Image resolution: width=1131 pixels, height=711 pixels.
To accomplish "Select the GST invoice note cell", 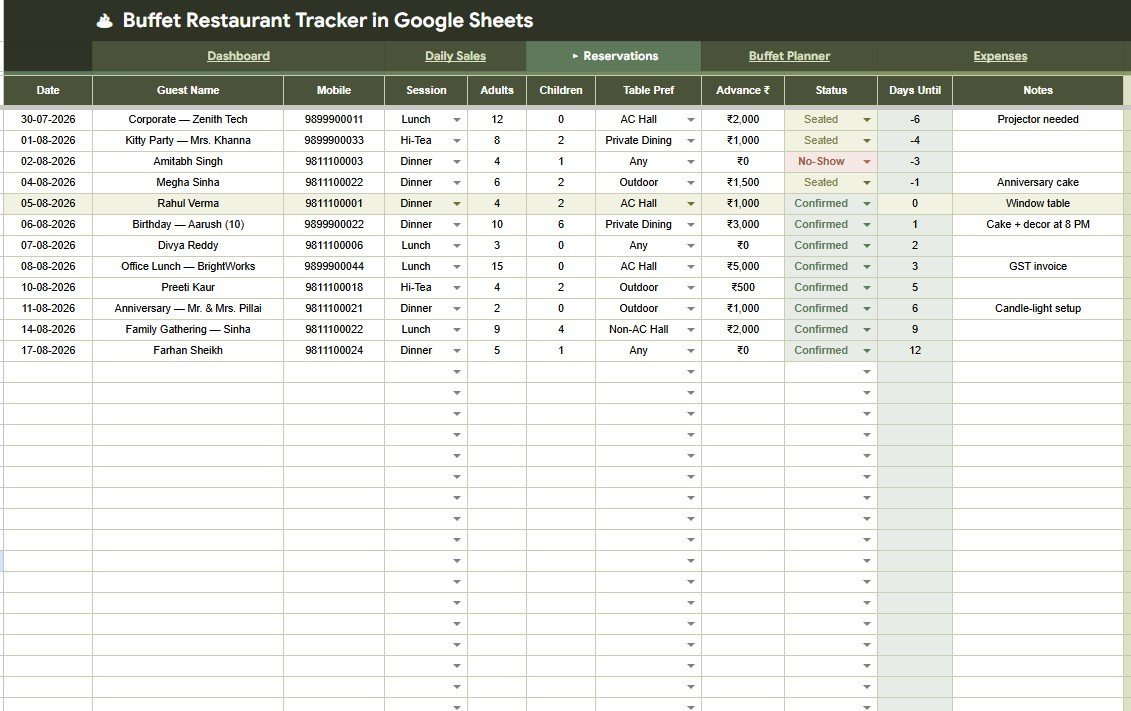I will tap(1037, 266).
